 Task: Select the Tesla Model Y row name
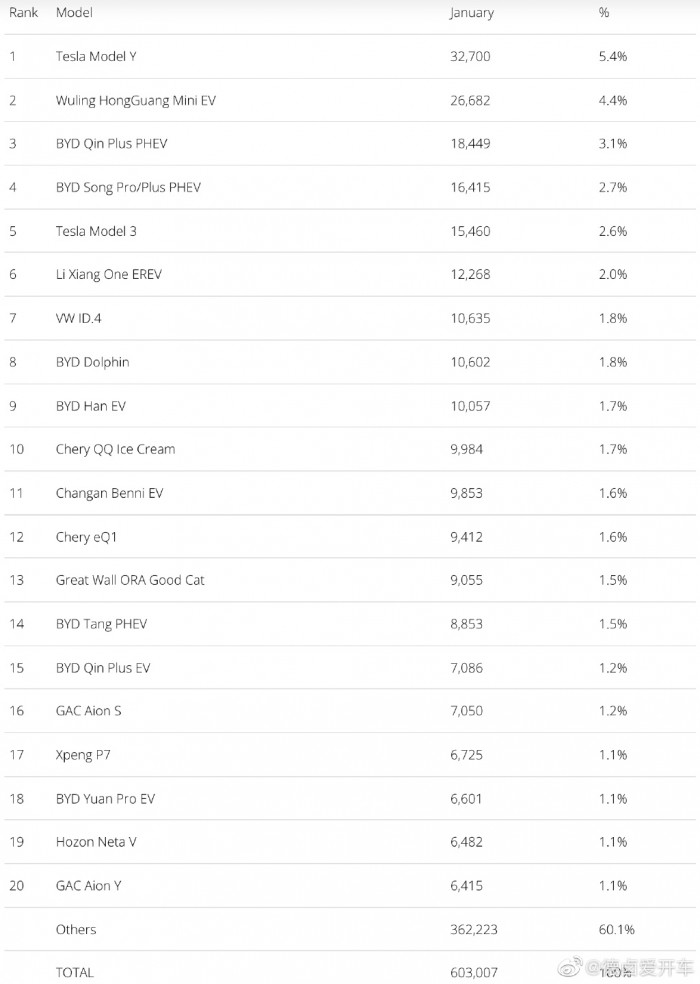click(96, 56)
